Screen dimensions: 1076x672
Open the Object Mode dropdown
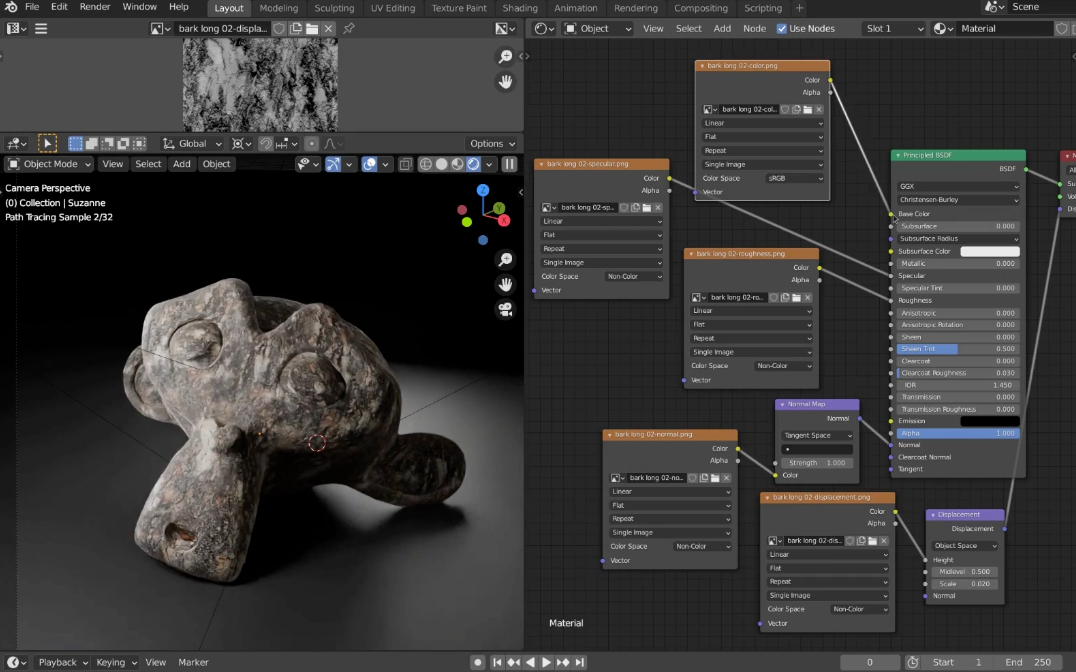(50, 164)
